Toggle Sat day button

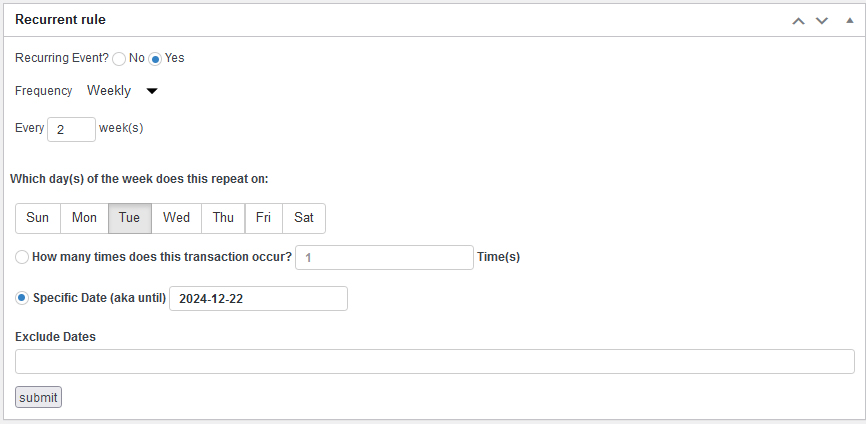[303, 218]
